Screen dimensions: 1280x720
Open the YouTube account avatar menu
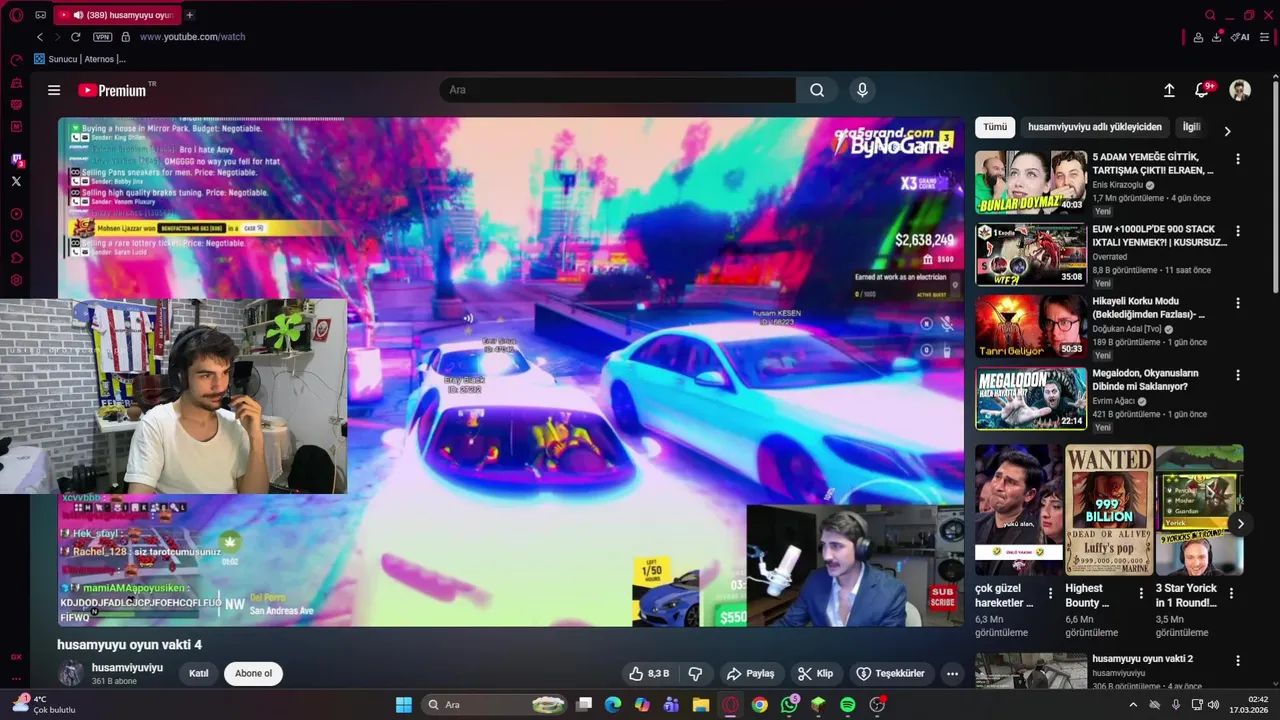1240,90
